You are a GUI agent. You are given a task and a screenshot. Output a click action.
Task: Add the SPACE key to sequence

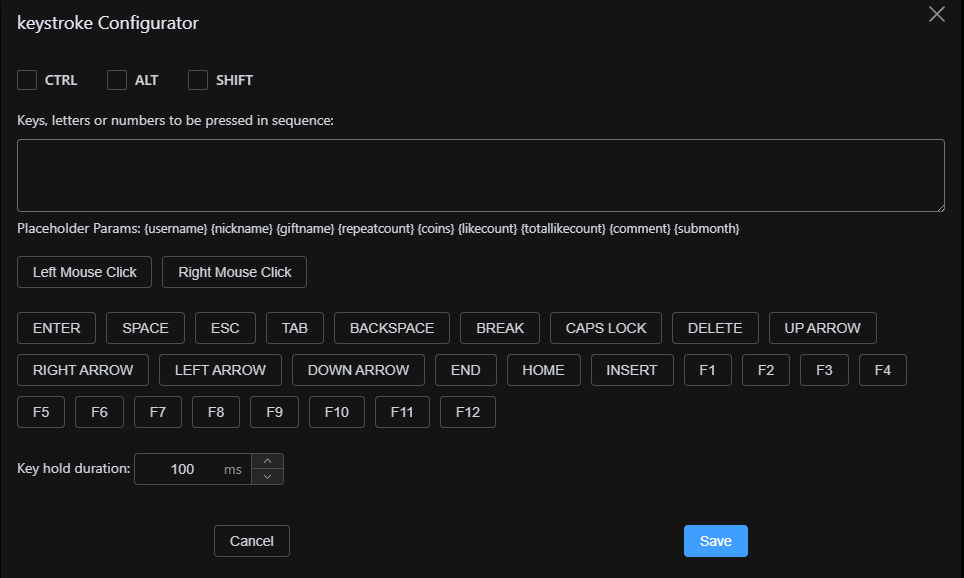pos(145,328)
